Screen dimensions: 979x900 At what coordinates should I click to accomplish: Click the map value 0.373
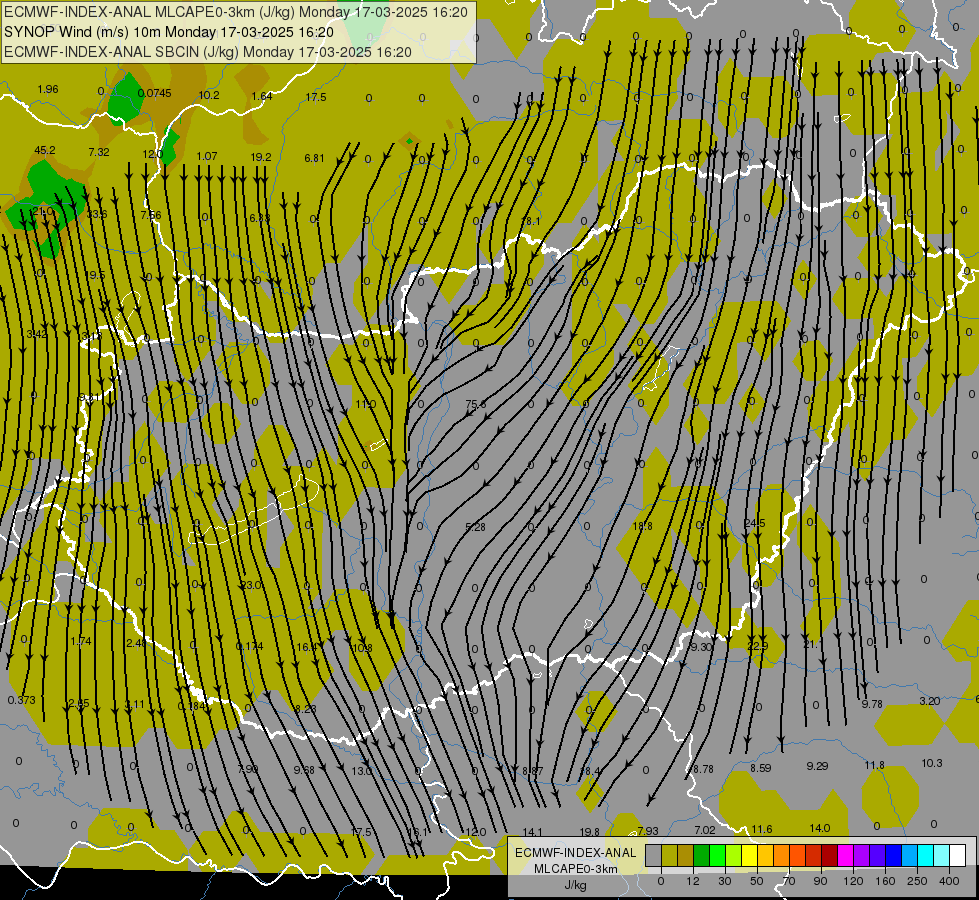tap(22, 700)
